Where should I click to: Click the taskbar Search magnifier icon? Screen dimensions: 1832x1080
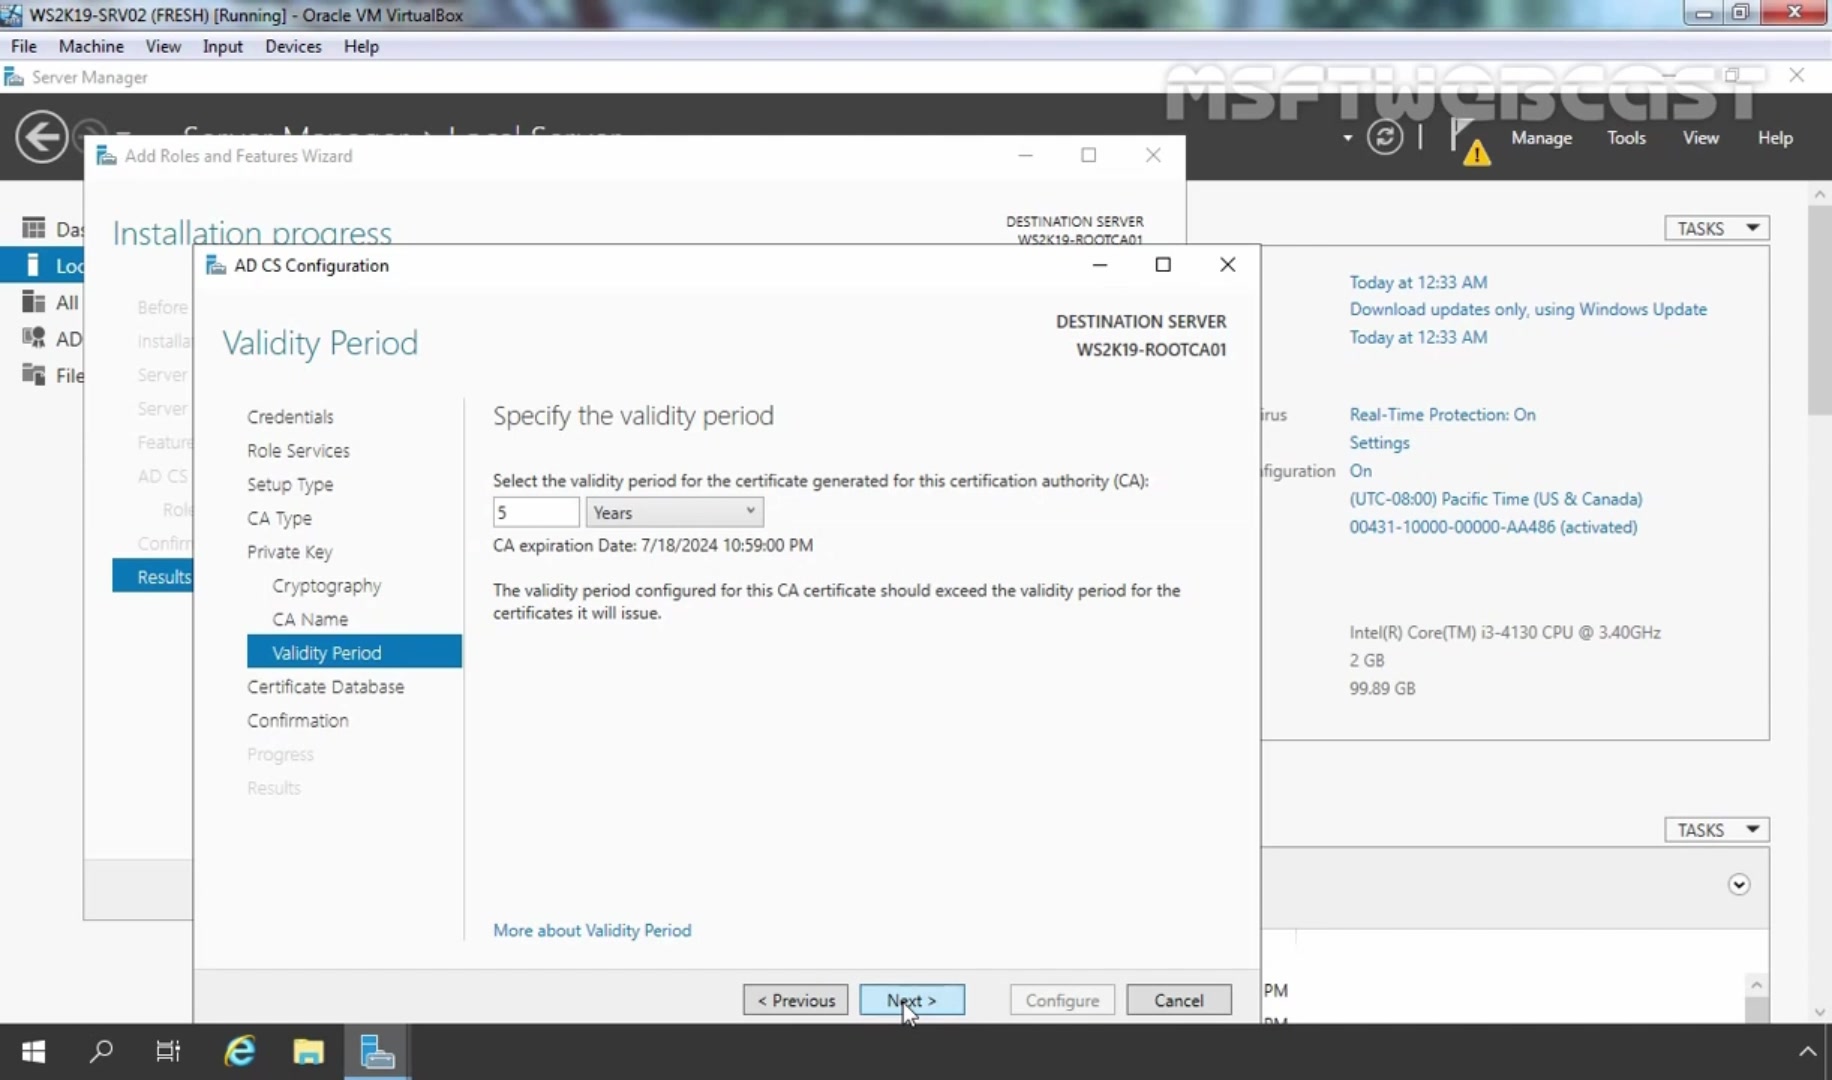[x=101, y=1051]
